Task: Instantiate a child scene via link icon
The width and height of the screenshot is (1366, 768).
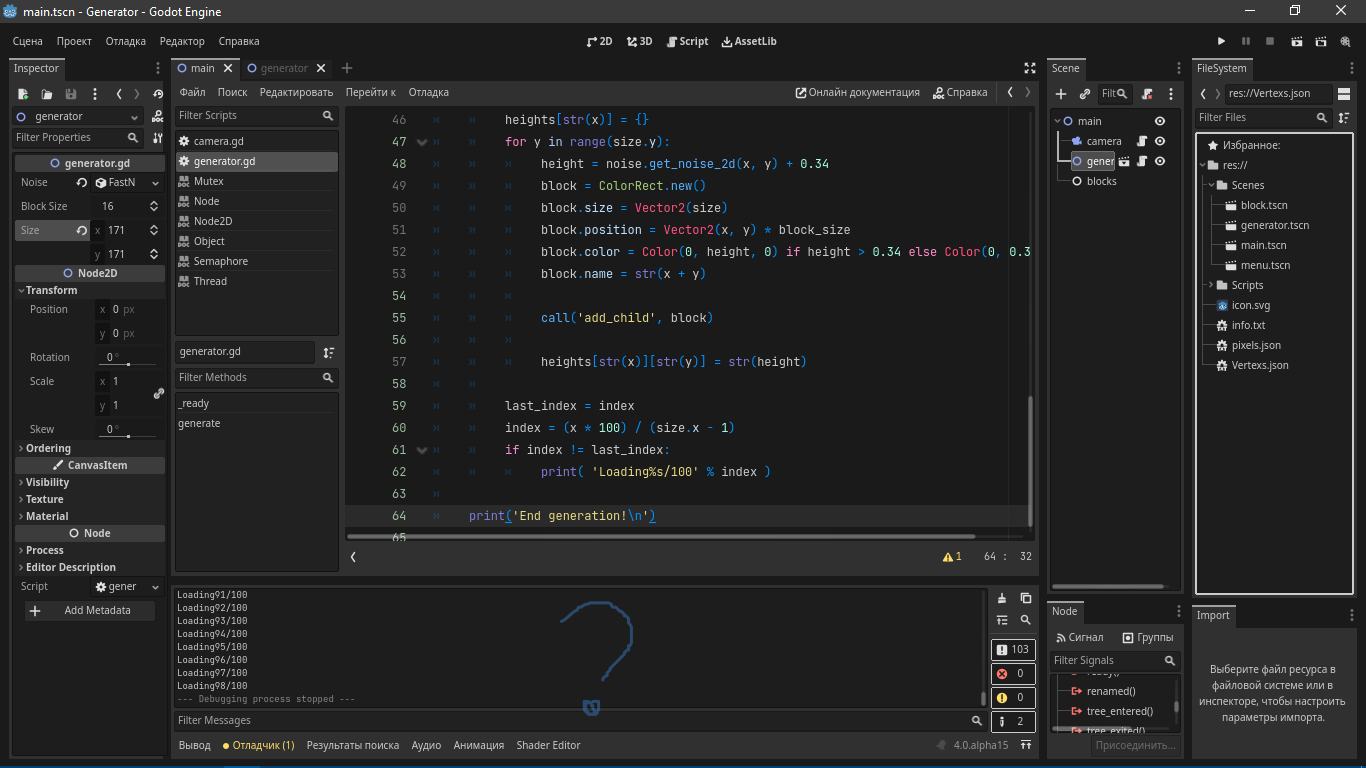Action: pyautogui.click(x=1086, y=93)
